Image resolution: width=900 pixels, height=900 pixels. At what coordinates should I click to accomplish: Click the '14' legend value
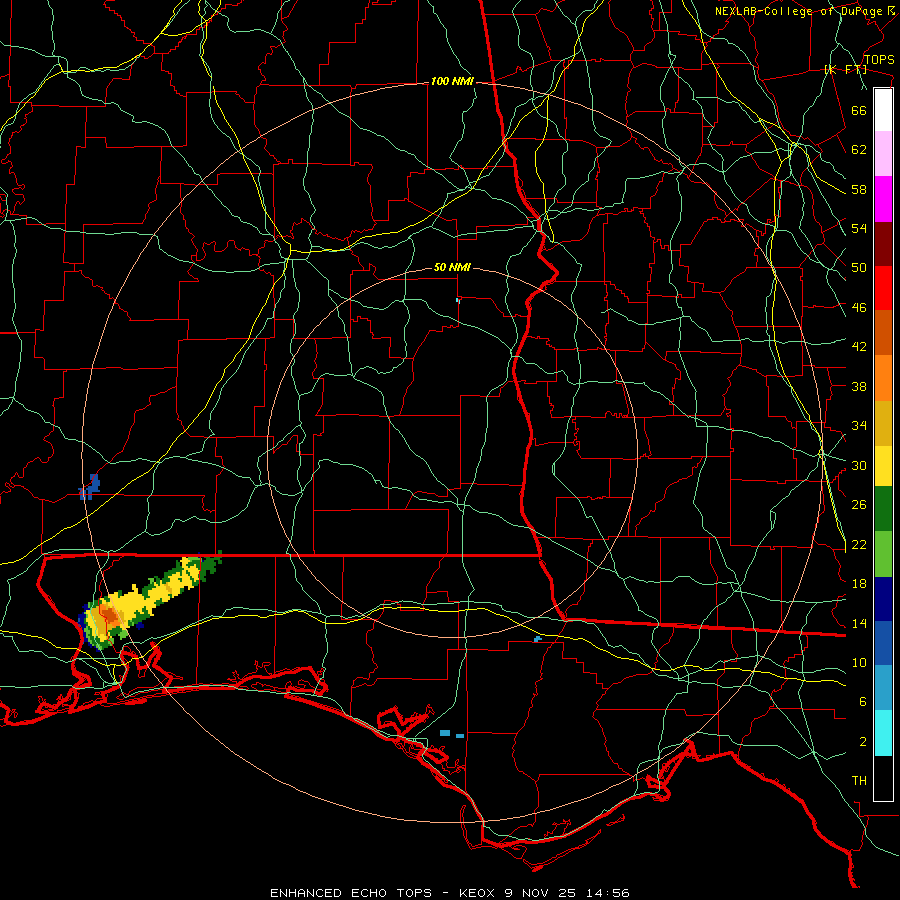(x=859, y=623)
